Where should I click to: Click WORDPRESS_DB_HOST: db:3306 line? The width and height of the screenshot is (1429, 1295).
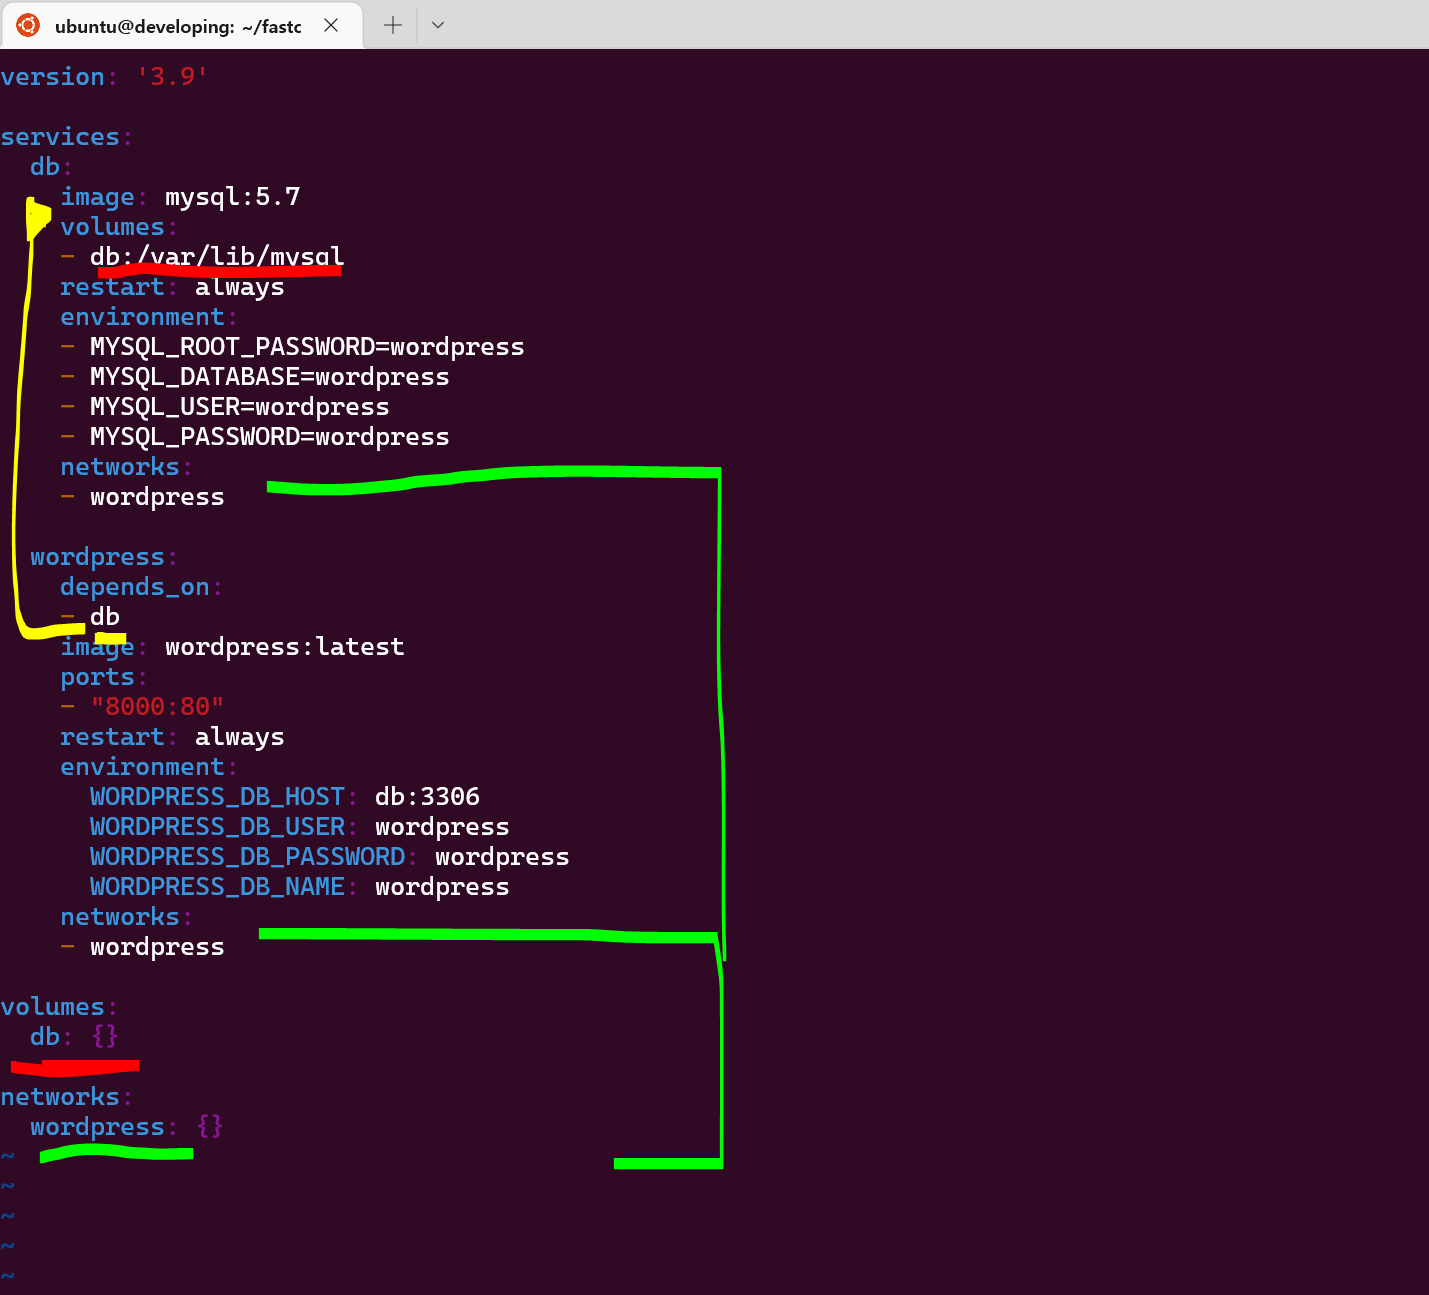(x=285, y=797)
